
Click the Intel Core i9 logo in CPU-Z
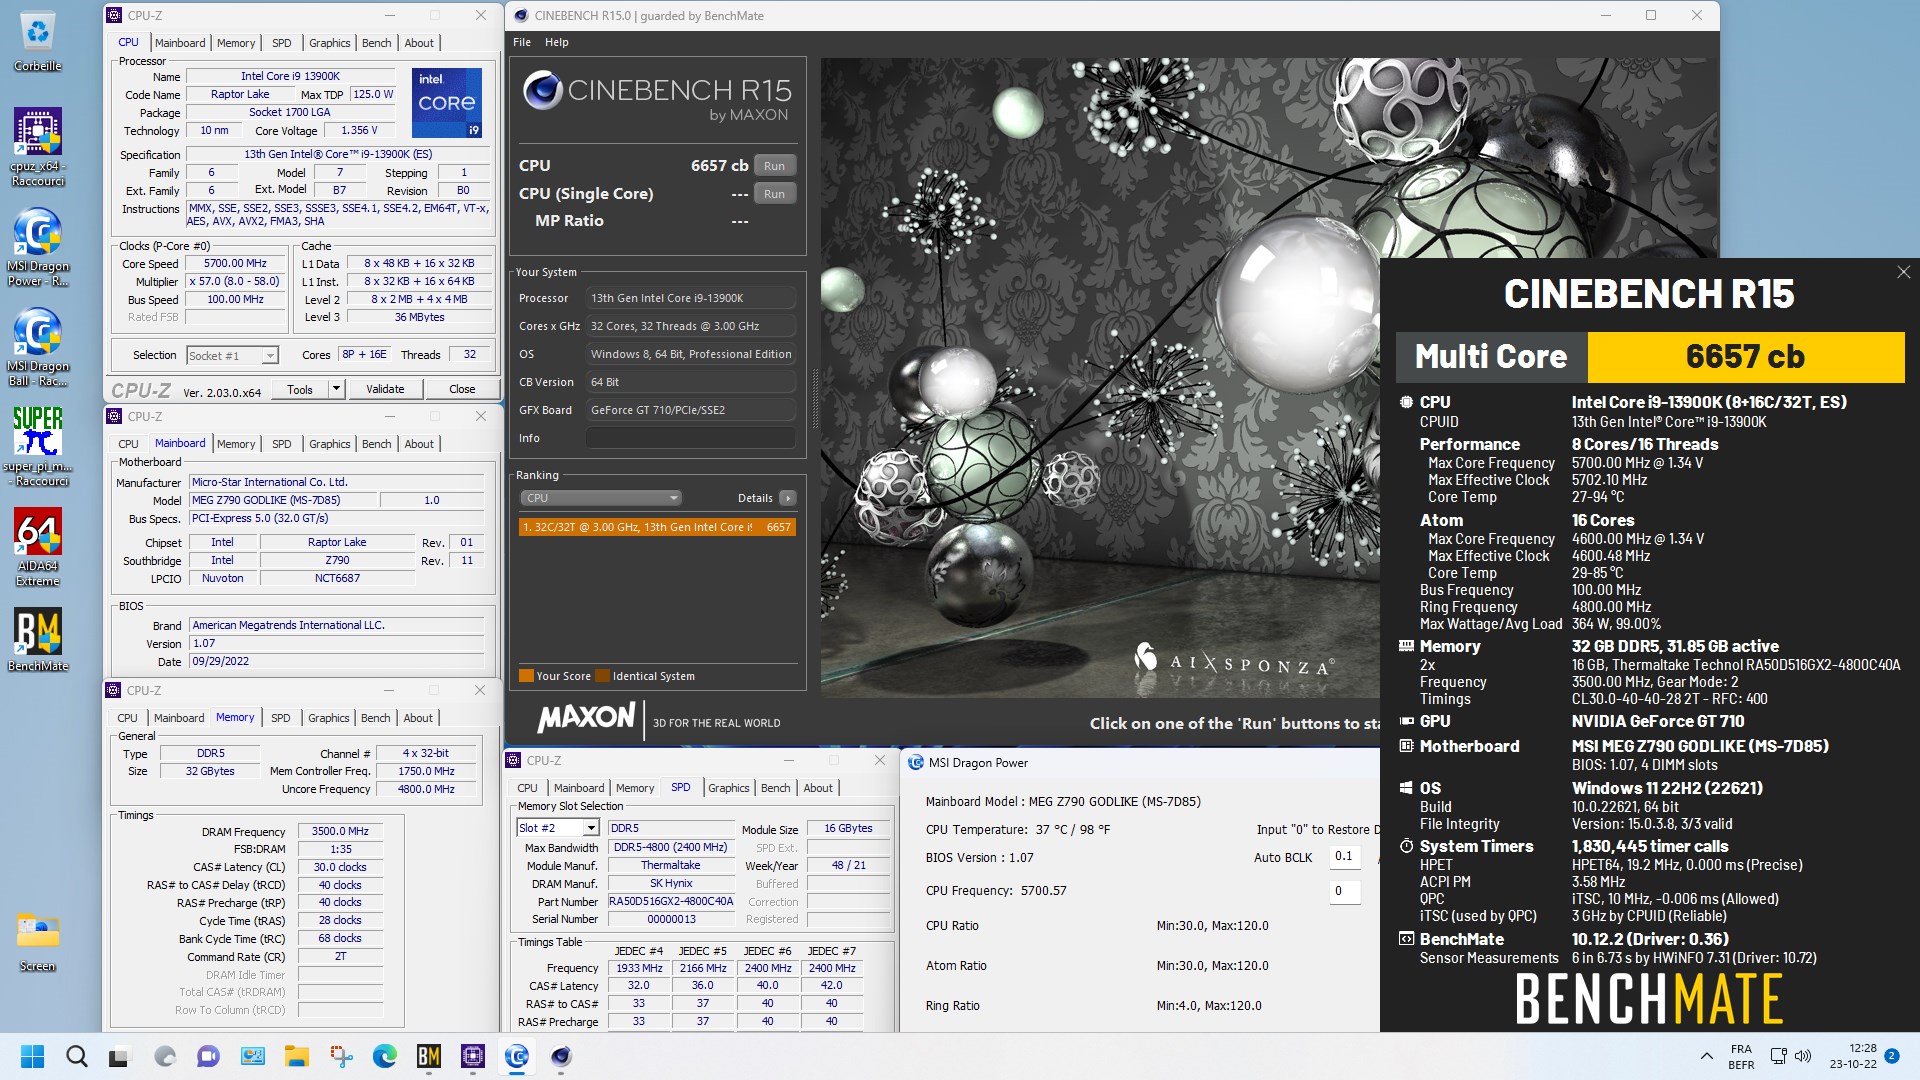447,102
